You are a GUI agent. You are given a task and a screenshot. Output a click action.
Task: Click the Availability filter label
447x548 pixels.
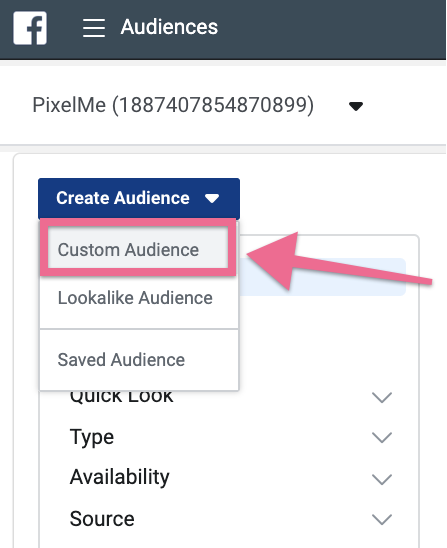coord(120,477)
